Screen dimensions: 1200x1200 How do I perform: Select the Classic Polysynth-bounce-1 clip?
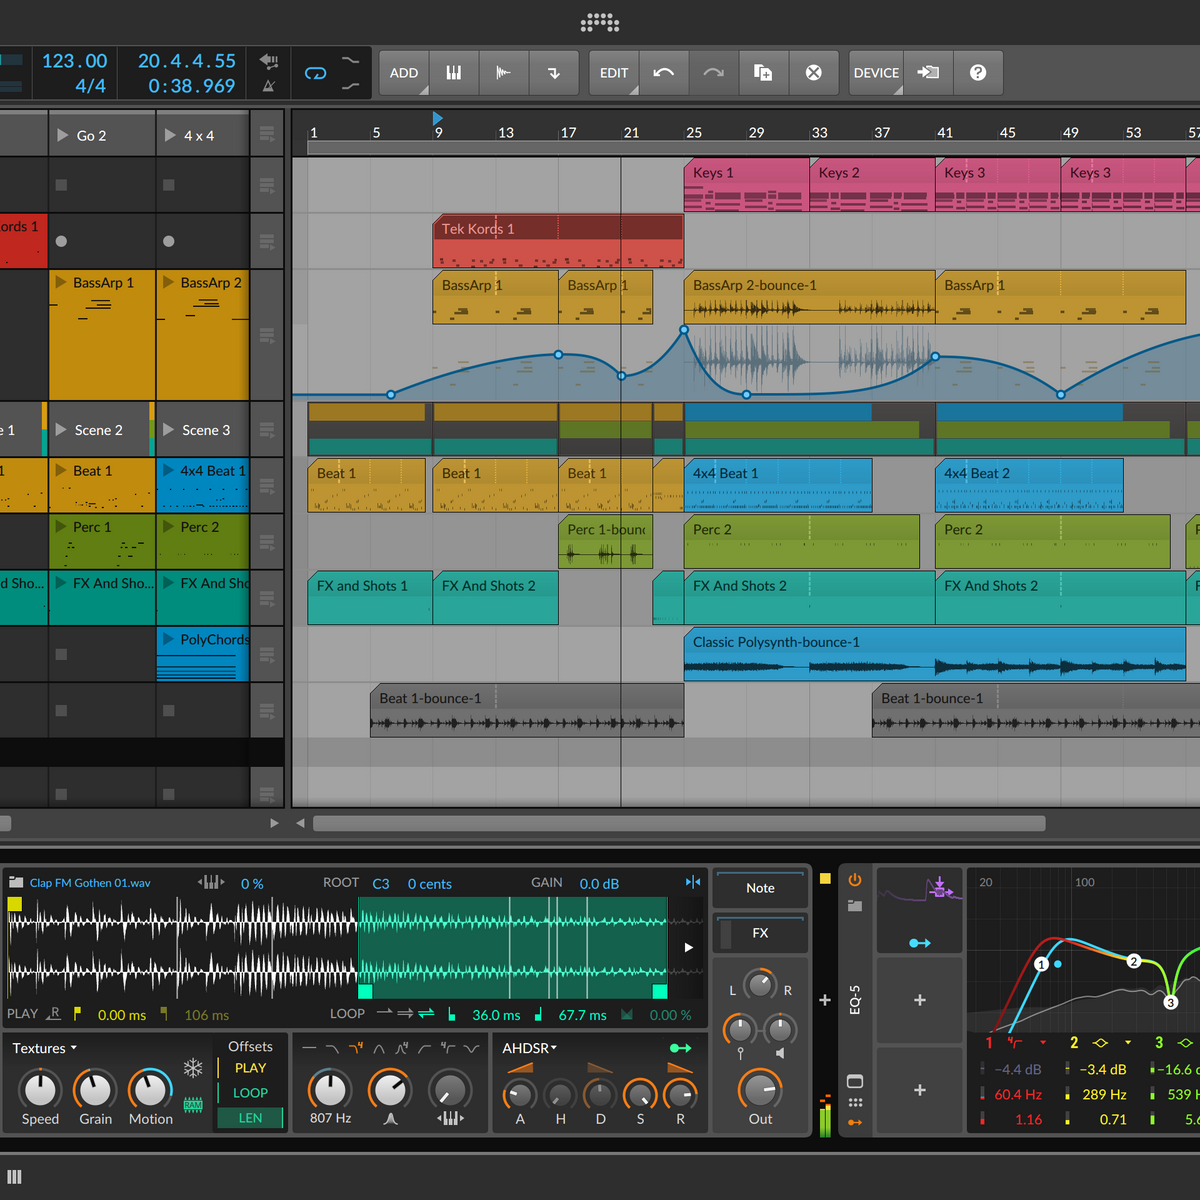[935, 654]
